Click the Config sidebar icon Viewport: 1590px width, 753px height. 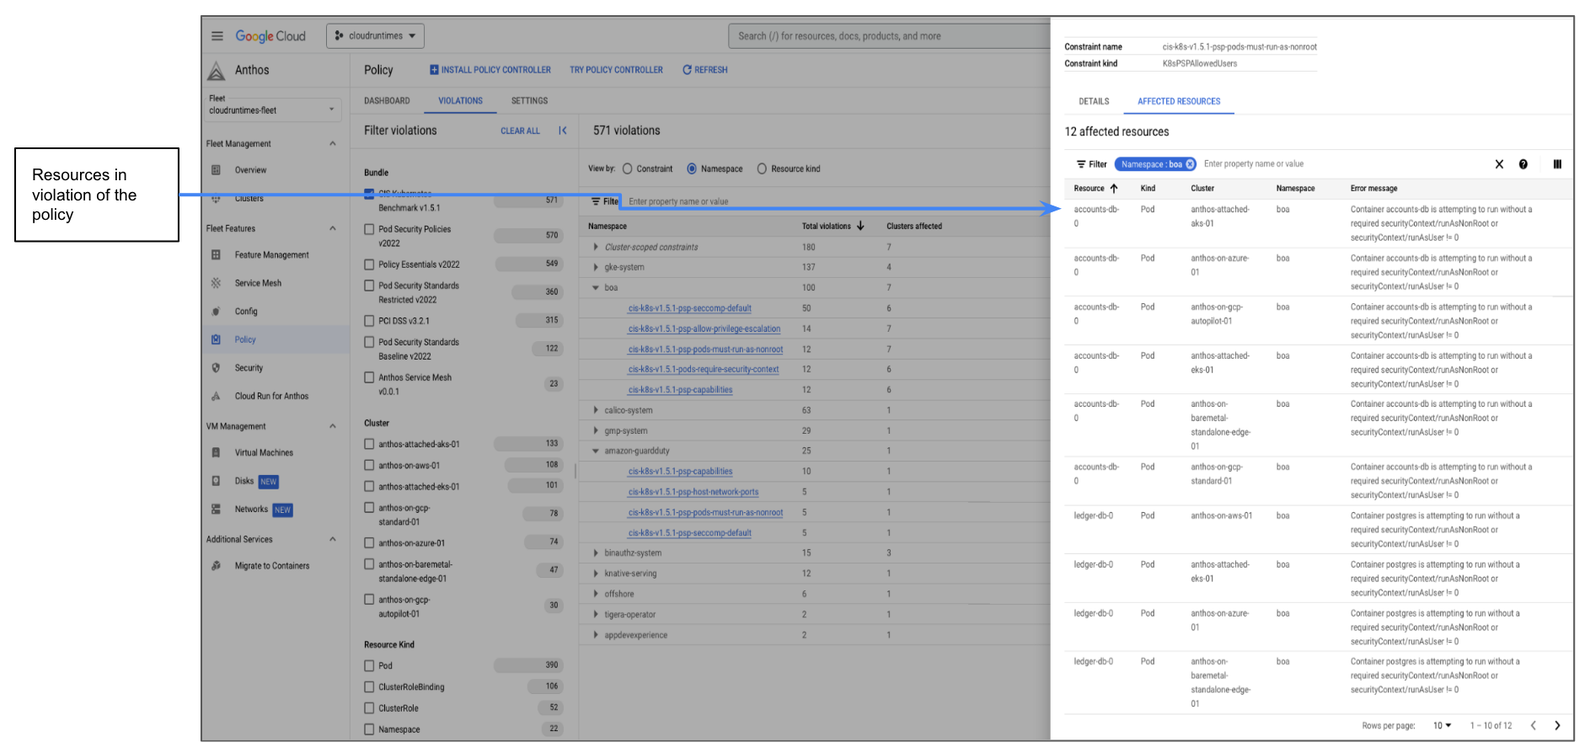pyautogui.click(x=216, y=311)
